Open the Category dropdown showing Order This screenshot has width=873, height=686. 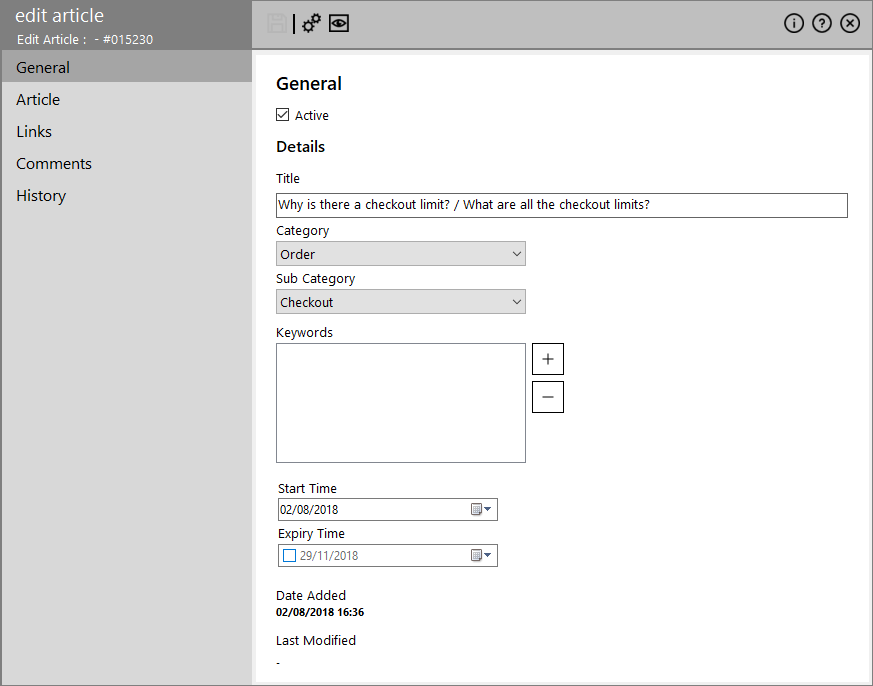tap(401, 254)
